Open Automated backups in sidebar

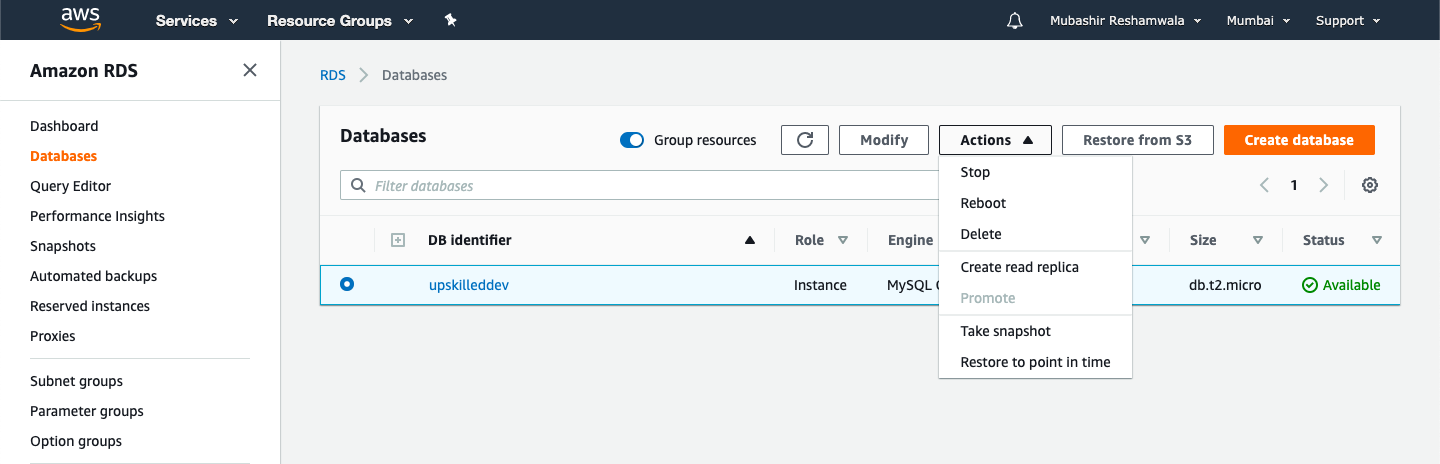click(93, 276)
